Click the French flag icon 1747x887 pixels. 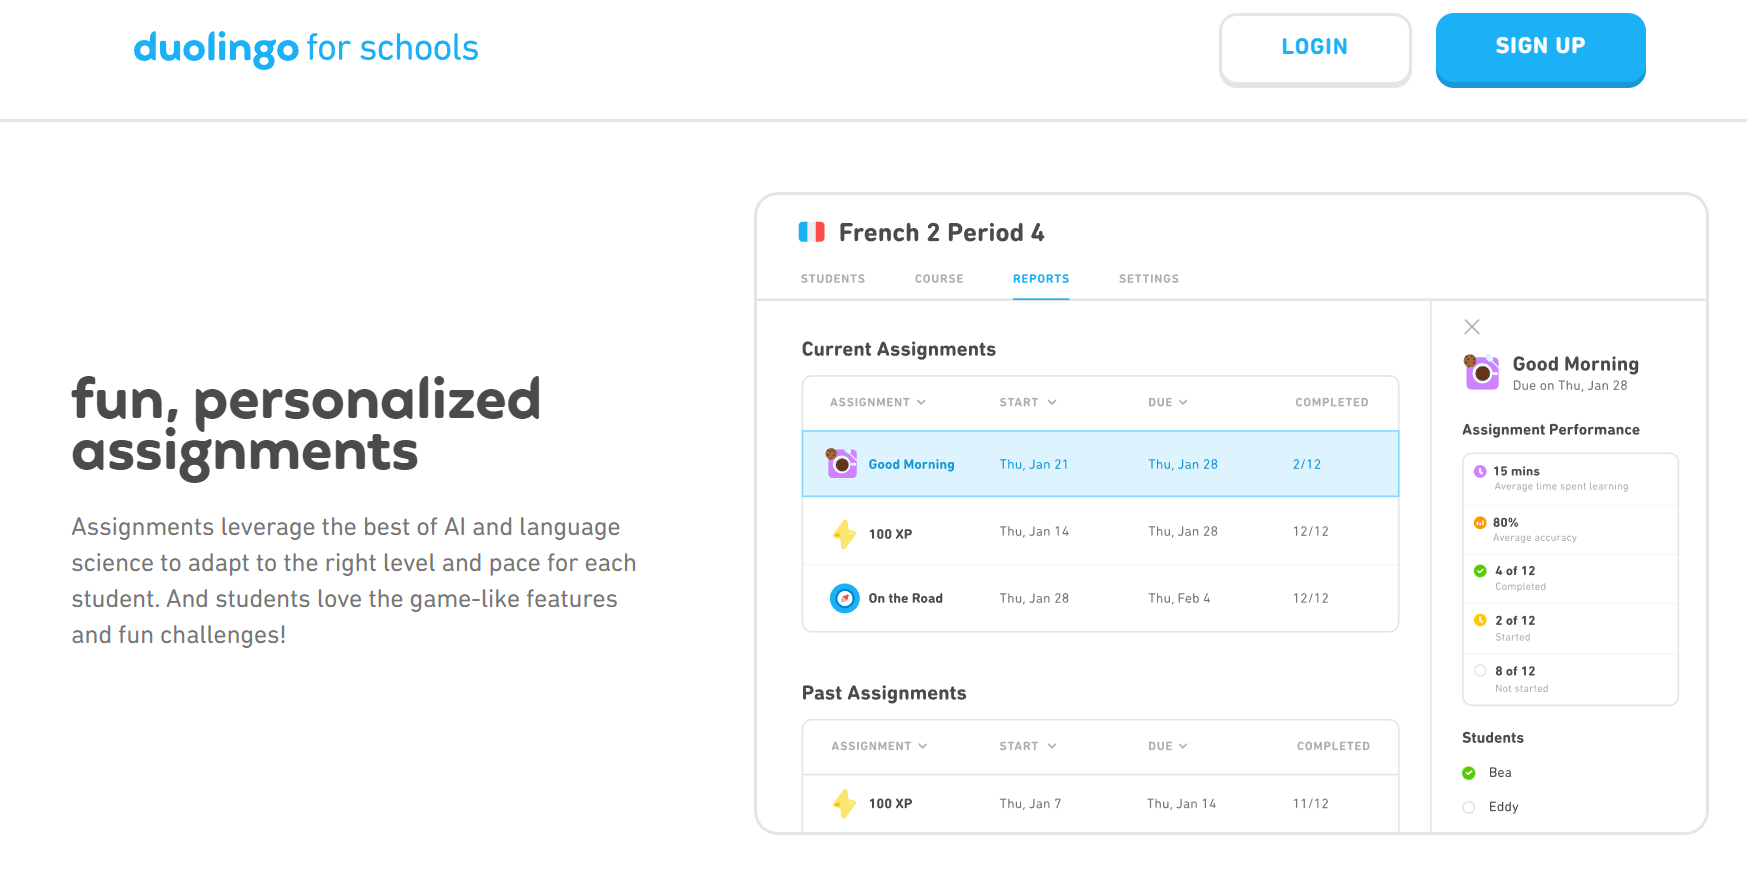coord(811,232)
